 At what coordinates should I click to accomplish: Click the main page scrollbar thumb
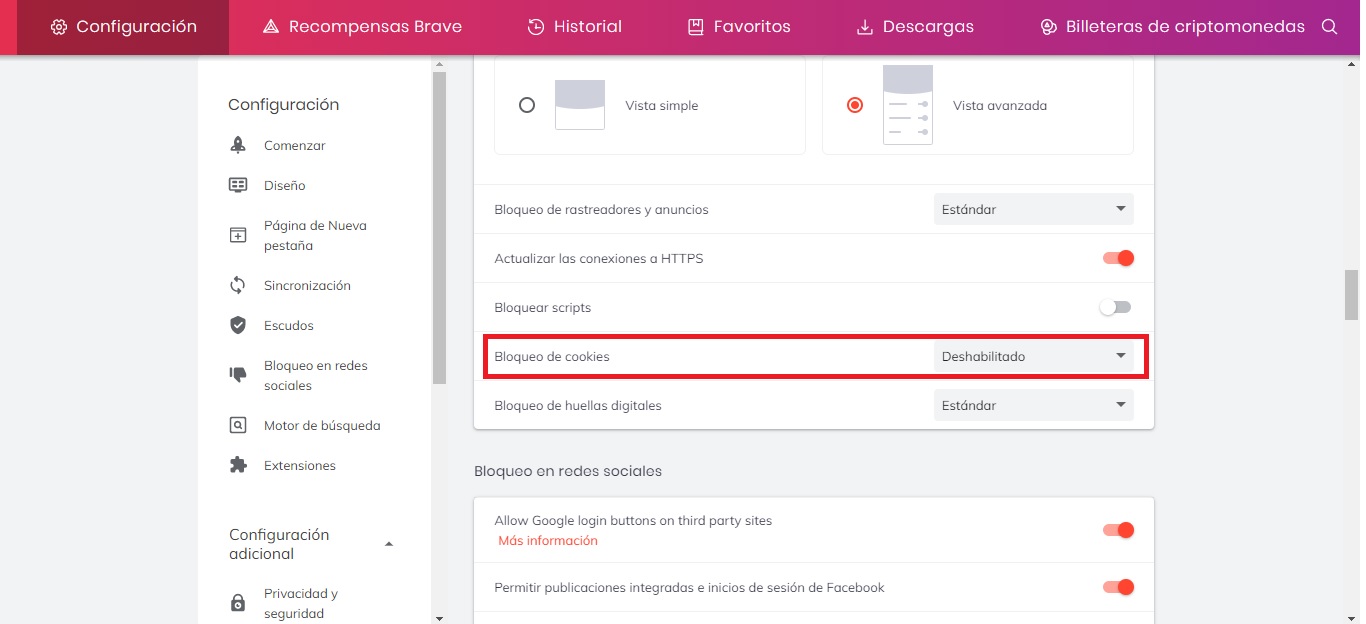click(x=1352, y=295)
